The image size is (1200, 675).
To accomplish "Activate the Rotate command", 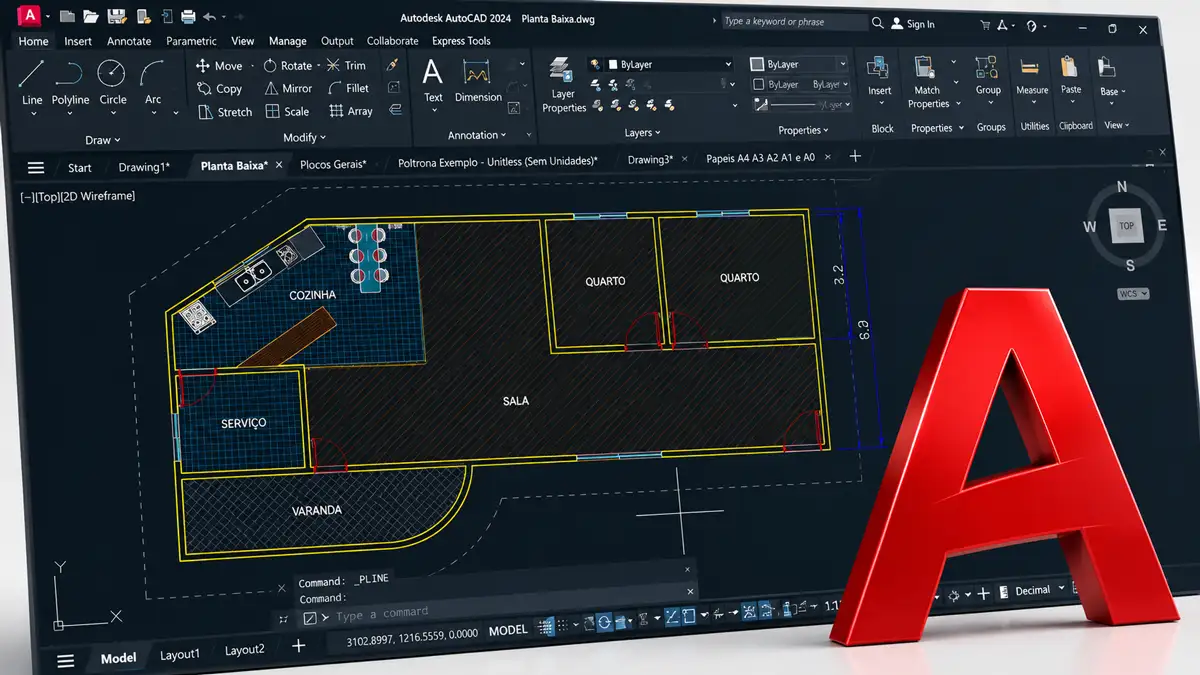I will (x=288, y=66).
